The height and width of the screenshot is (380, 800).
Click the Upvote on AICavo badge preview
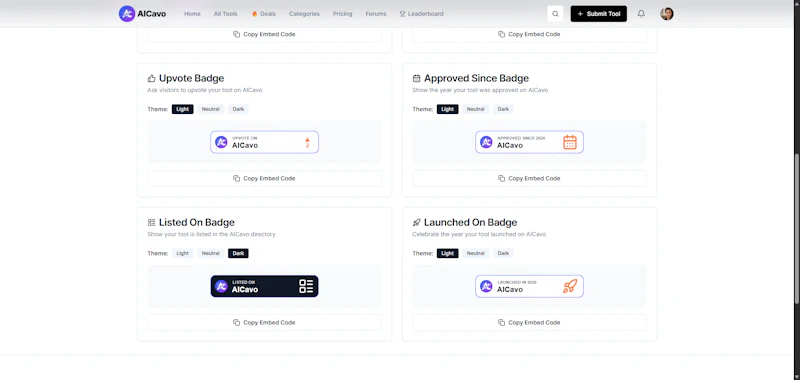(x=264, y=142)
